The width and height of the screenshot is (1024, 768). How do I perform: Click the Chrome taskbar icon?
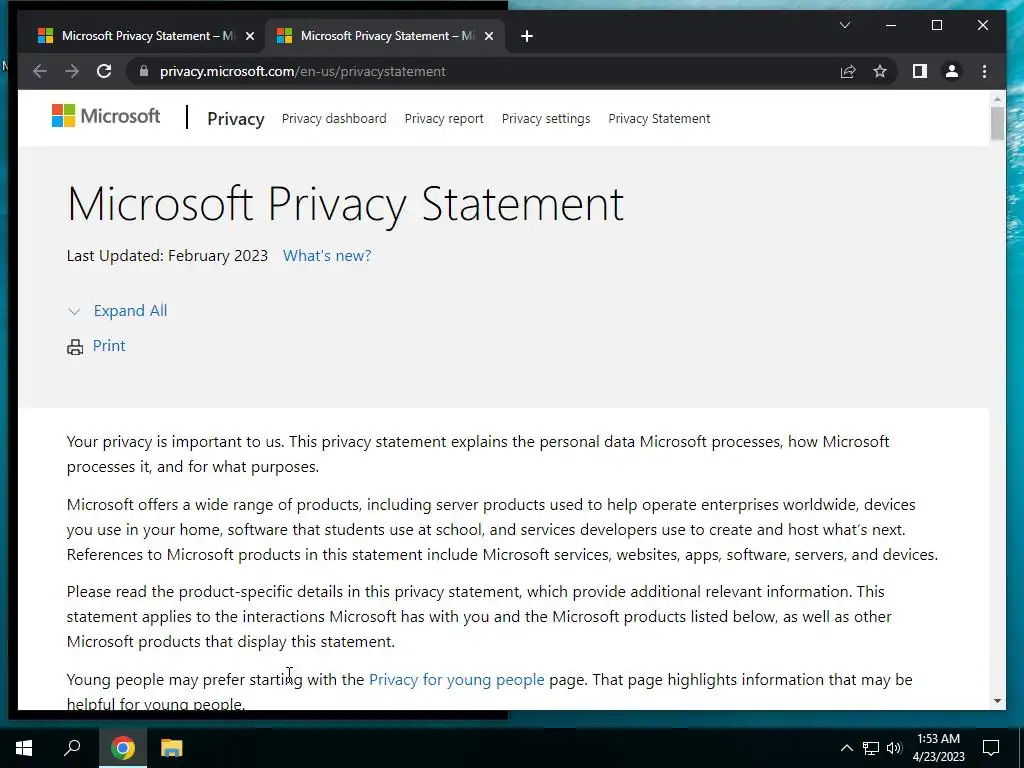pyautogui.click(x=122, y=748)
